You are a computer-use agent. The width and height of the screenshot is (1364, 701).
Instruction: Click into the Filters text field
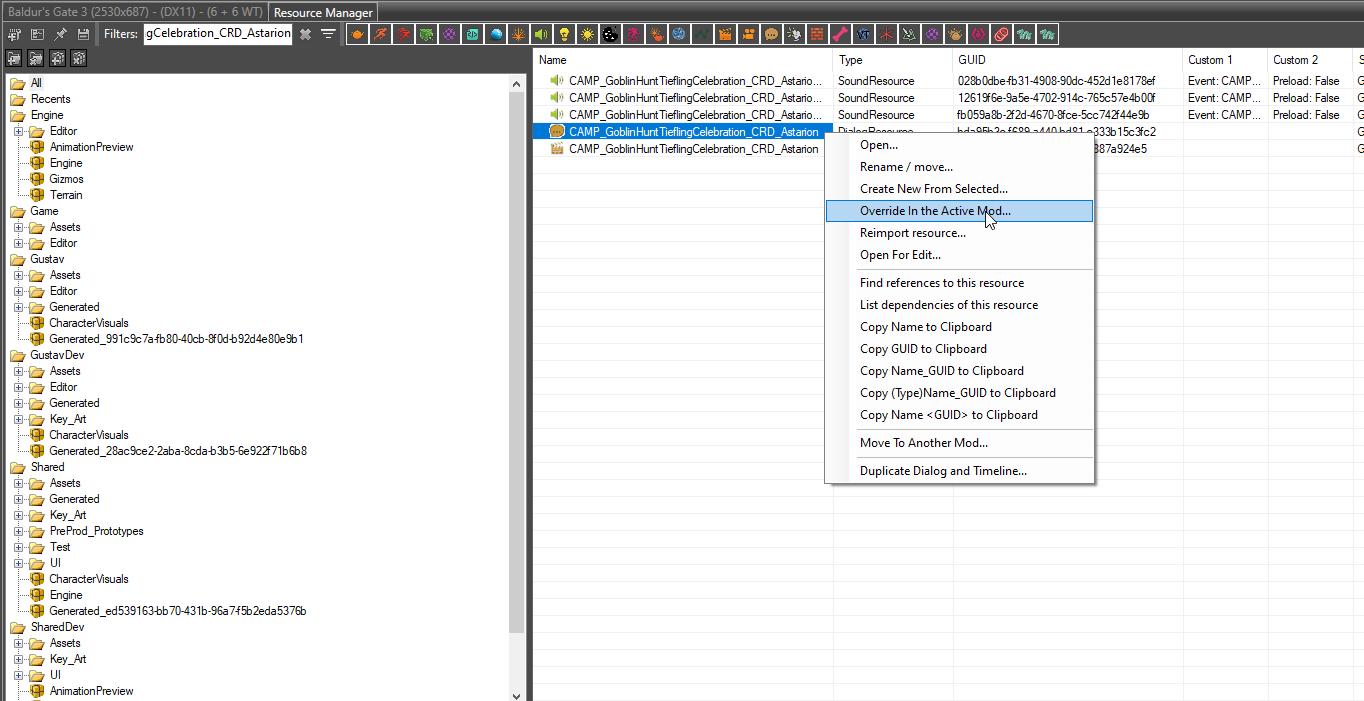[218, 34]
